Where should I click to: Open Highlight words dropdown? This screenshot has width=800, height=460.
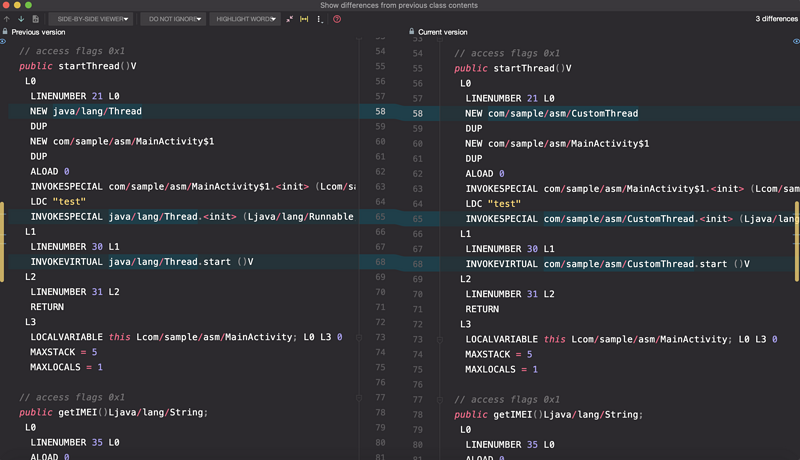click(244, 19)
